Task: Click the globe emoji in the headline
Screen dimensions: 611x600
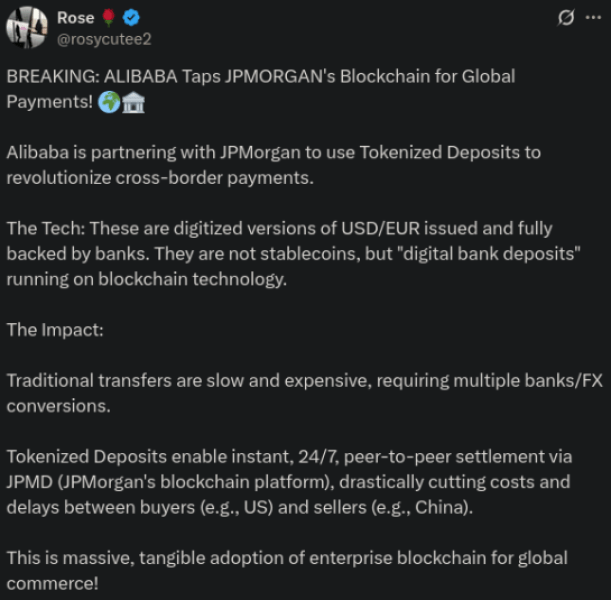Action: (x=109, y=103)
